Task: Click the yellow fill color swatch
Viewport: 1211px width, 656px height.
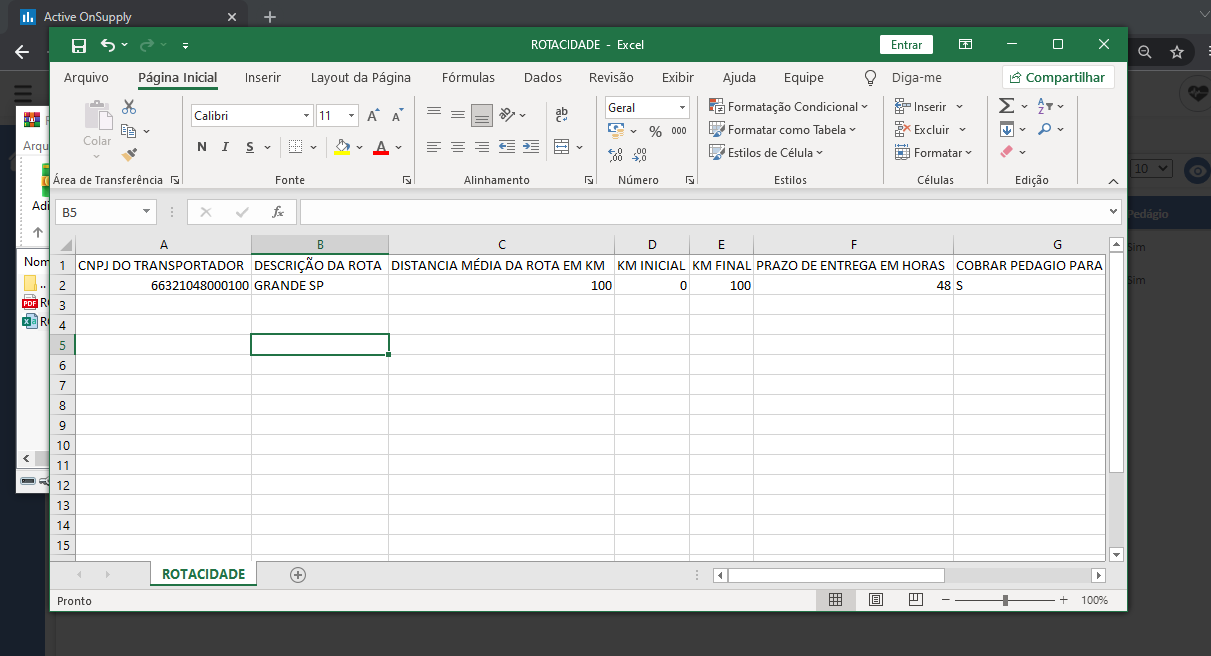Action: pos(343,147)
